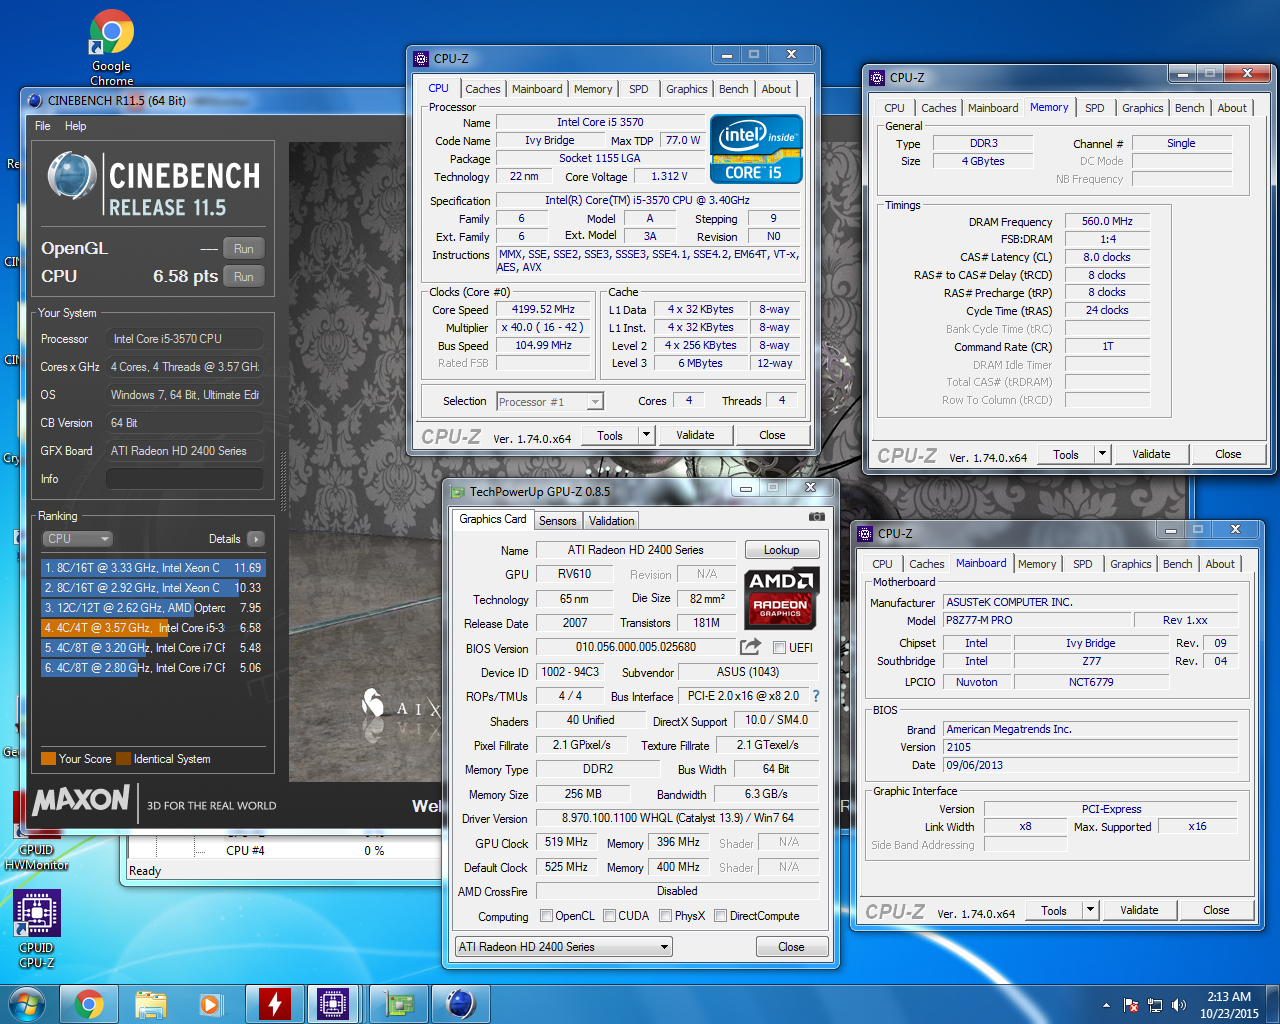
Task: Switch to Graphics tab in CPU window
Action: point(687,89)
